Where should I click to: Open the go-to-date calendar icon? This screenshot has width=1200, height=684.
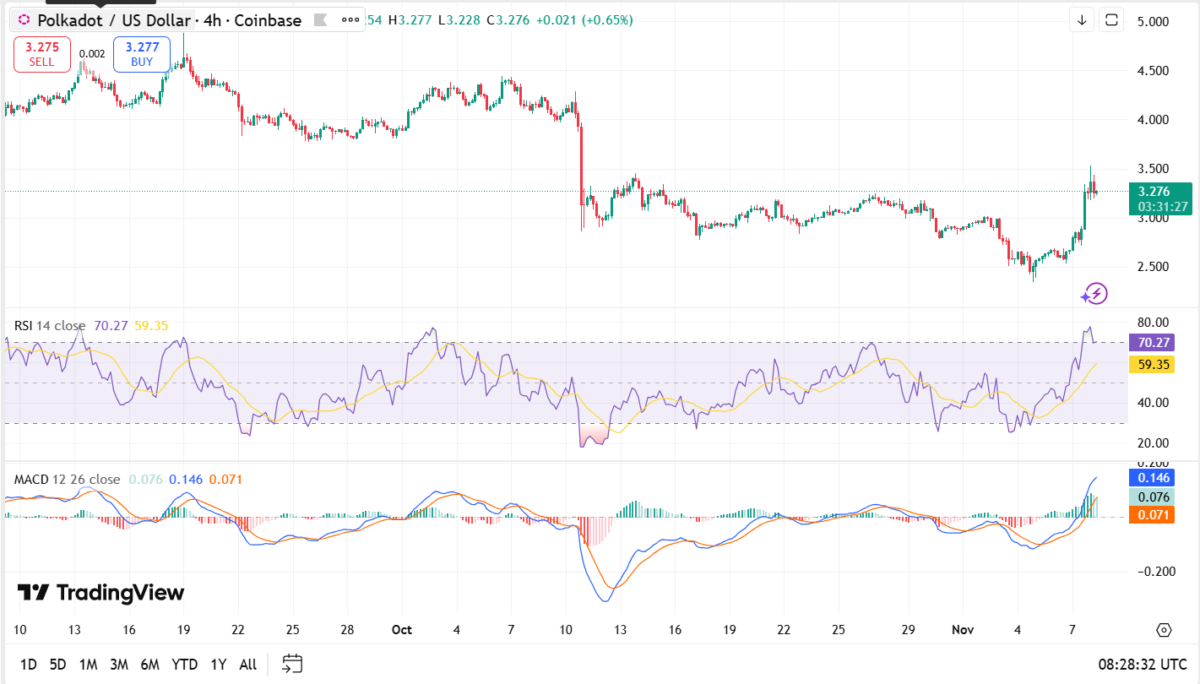click(x=291, y=664)
